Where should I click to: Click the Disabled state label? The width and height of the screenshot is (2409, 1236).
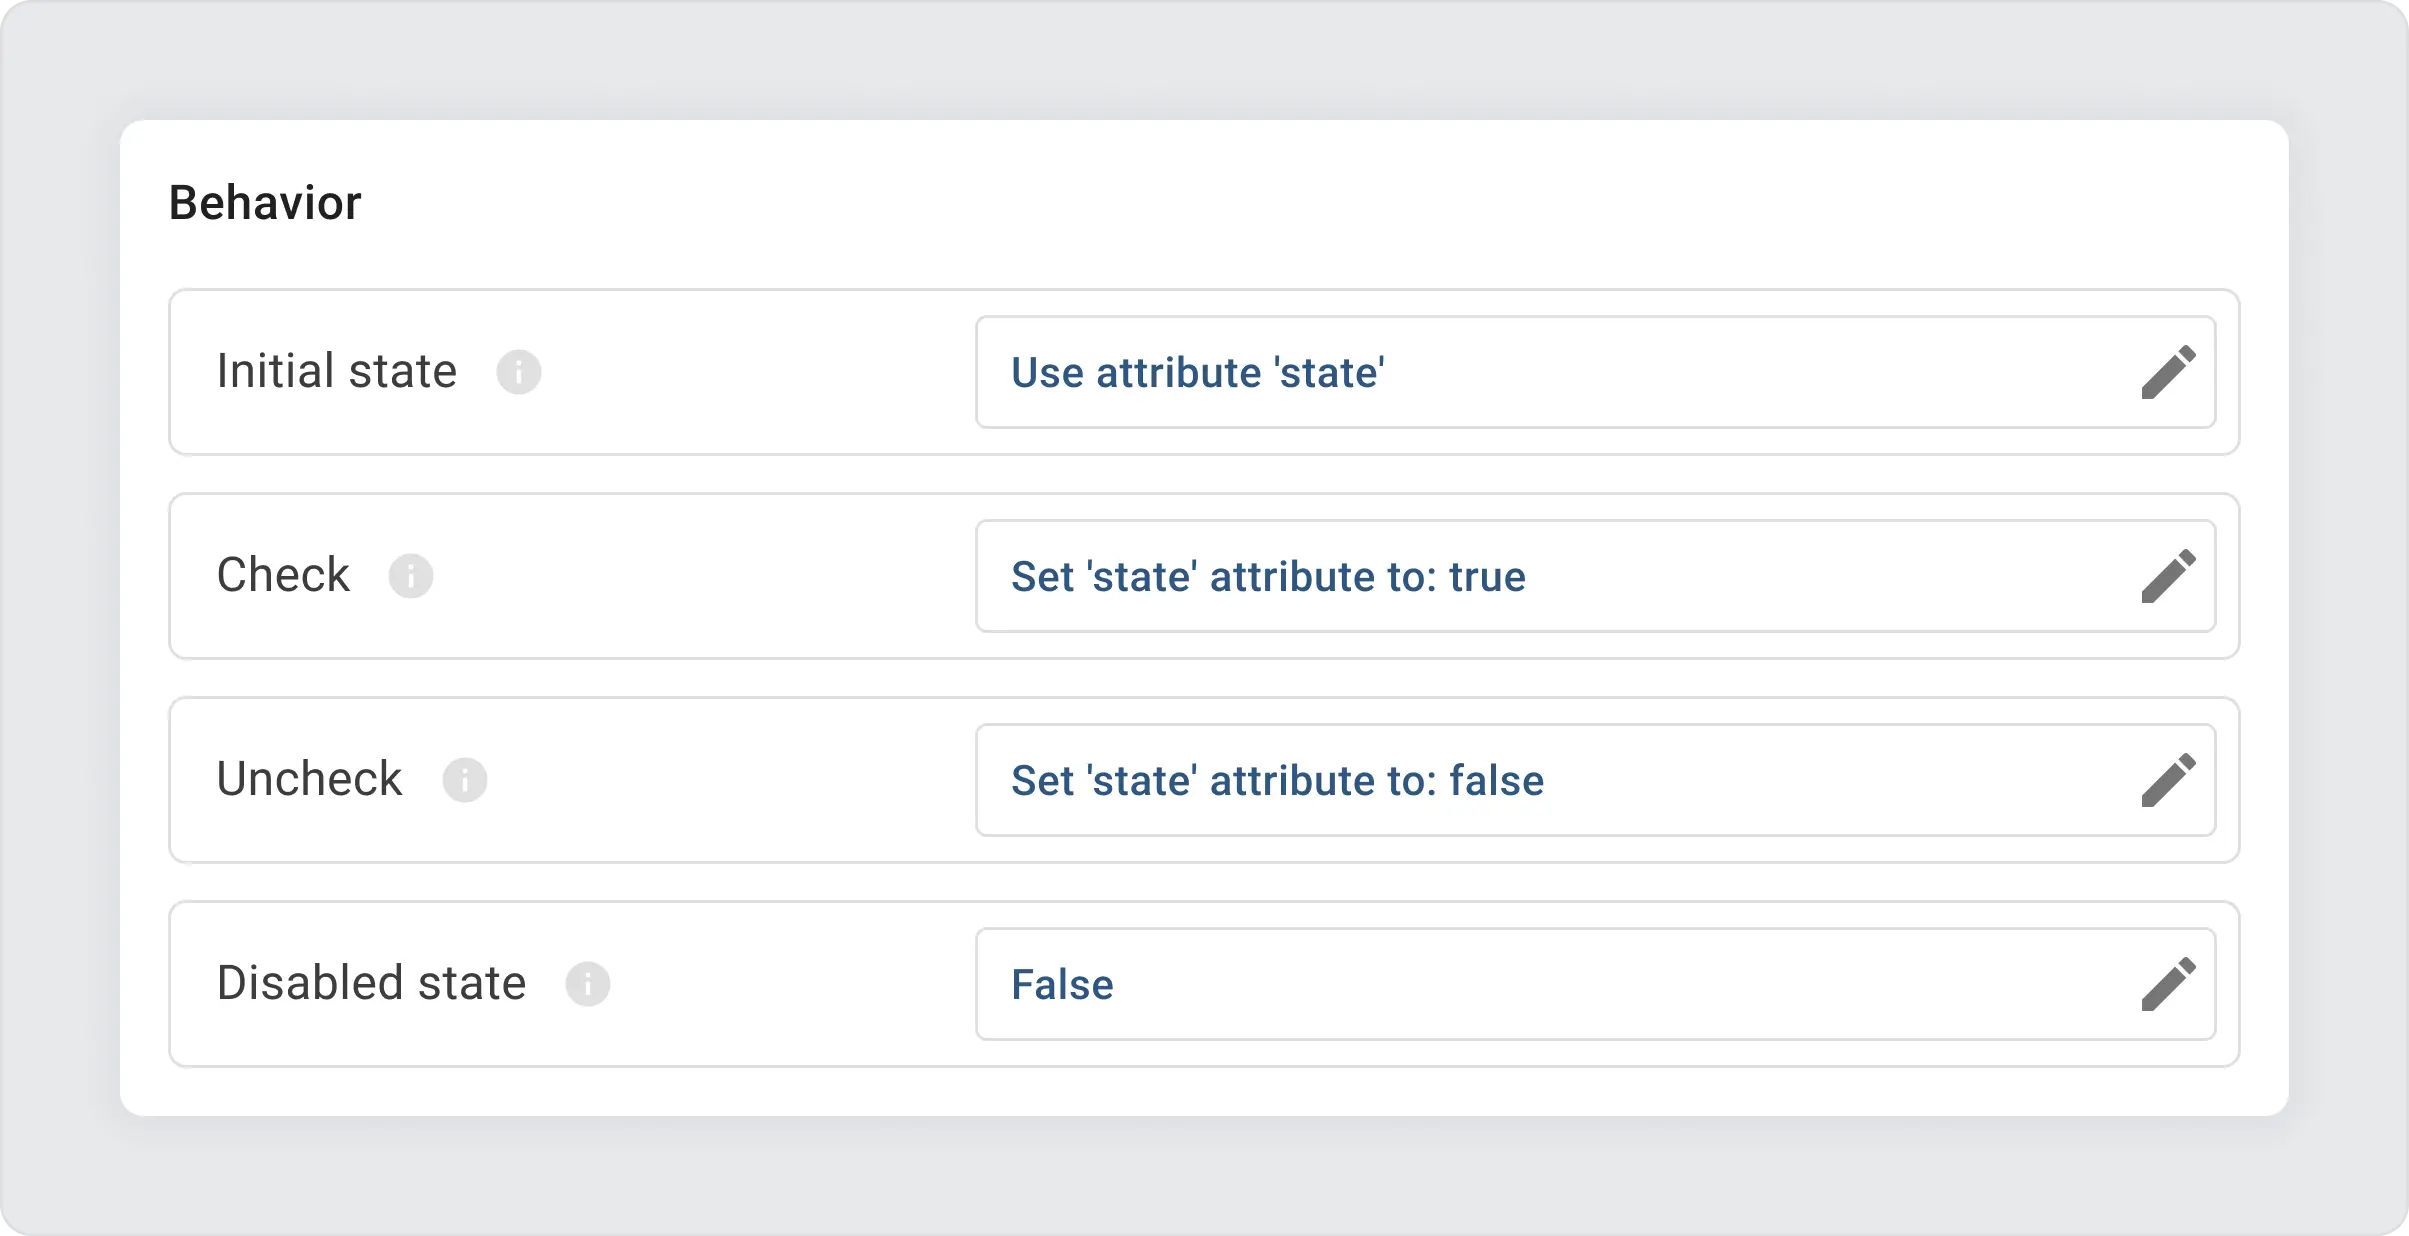pyautogui.click(x=370, y=983)
